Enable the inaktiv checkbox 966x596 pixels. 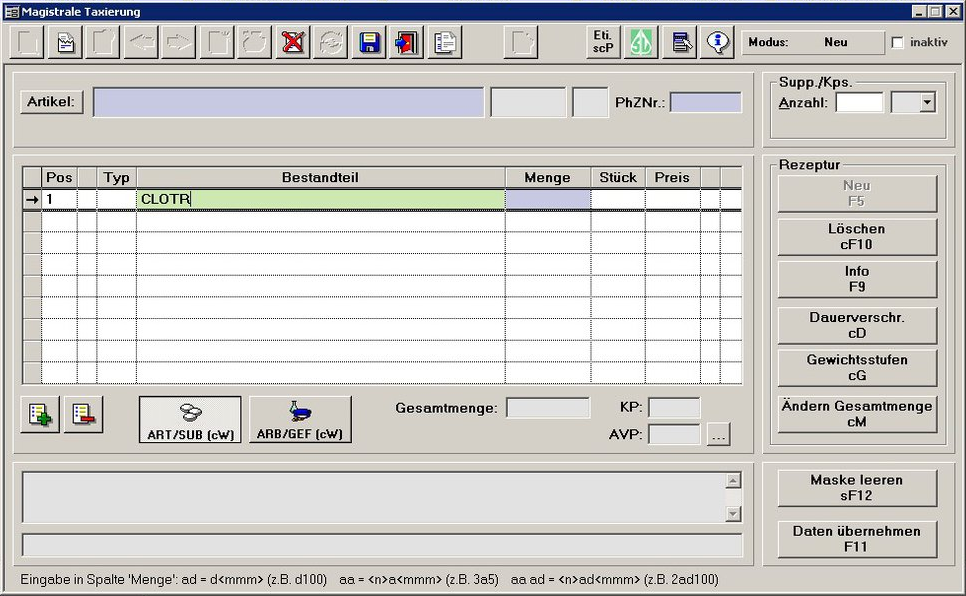[897, 42]
